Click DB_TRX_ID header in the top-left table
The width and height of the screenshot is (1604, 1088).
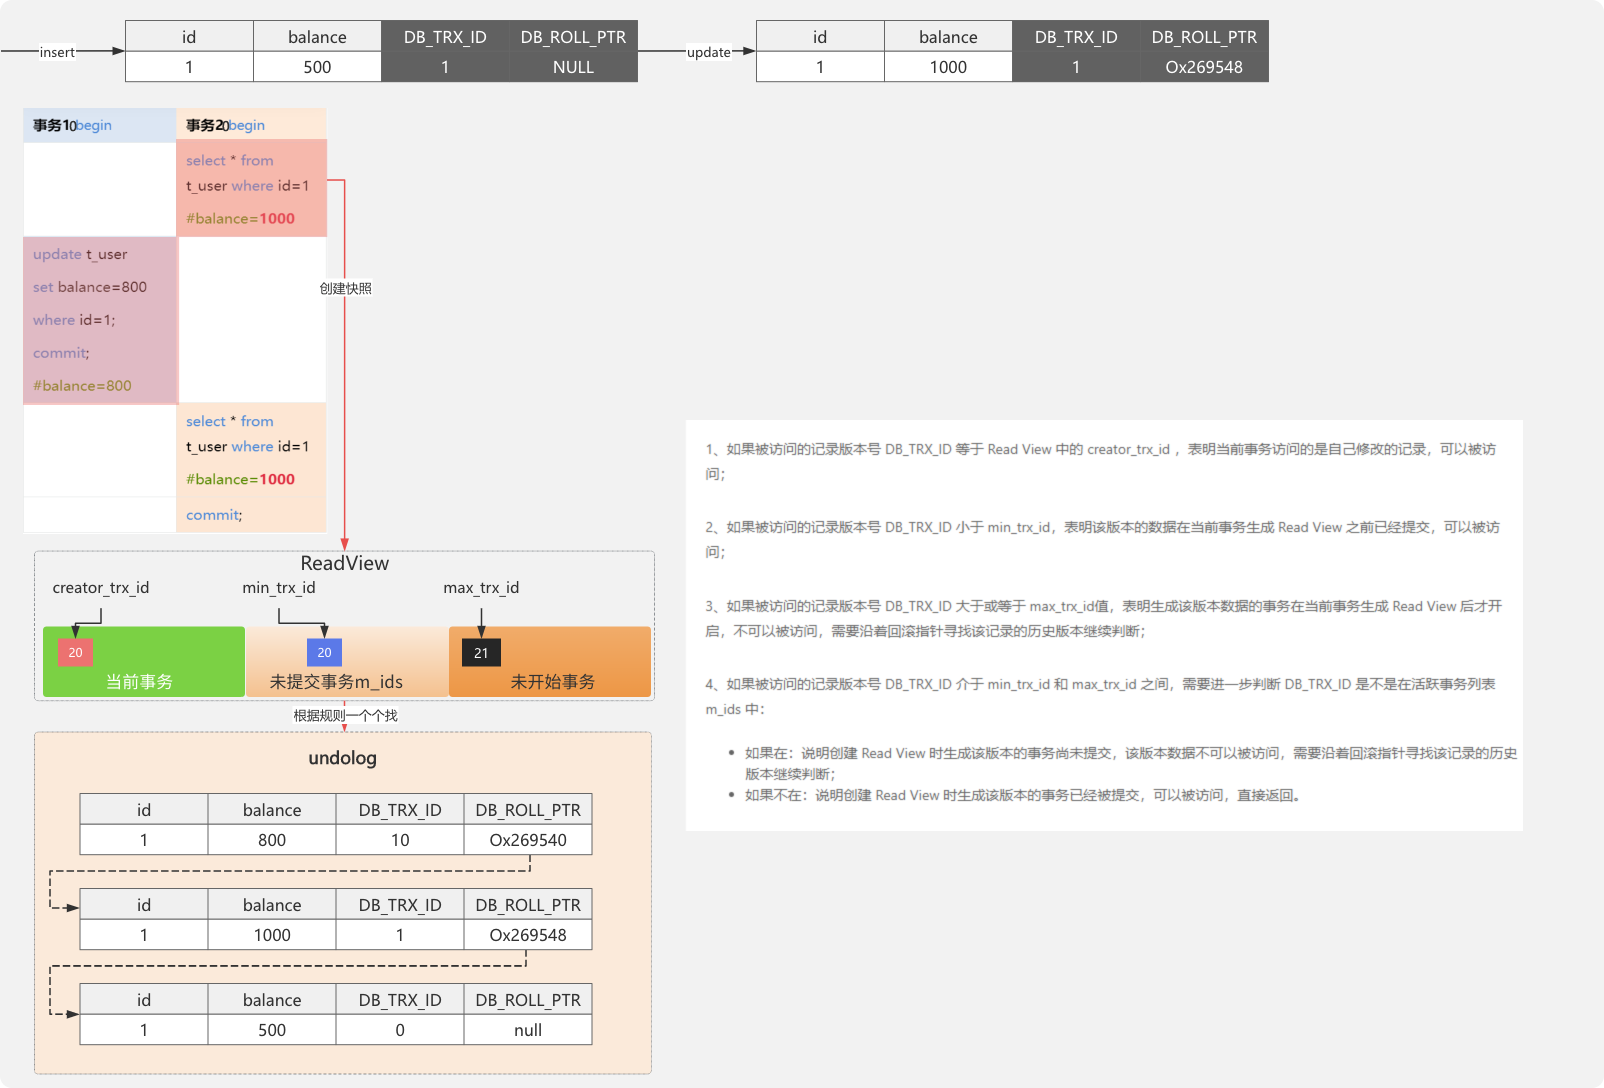click(x=445, y=37)
